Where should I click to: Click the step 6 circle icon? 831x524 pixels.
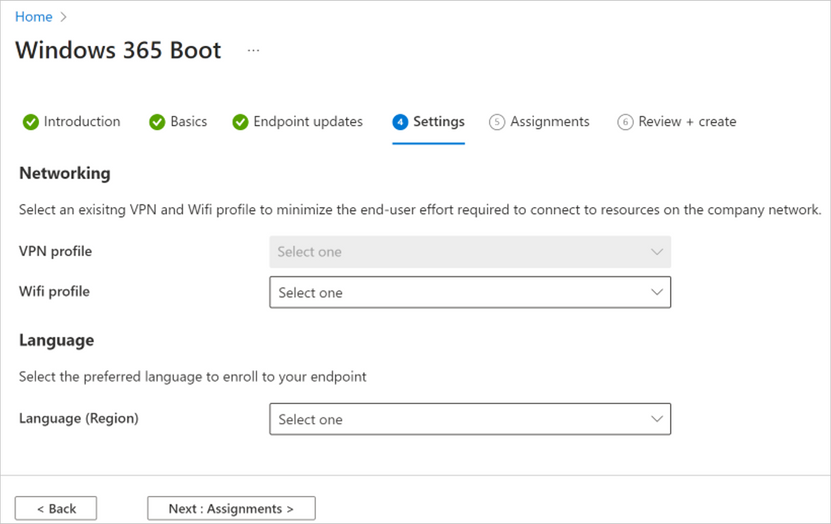click(625, 122)
